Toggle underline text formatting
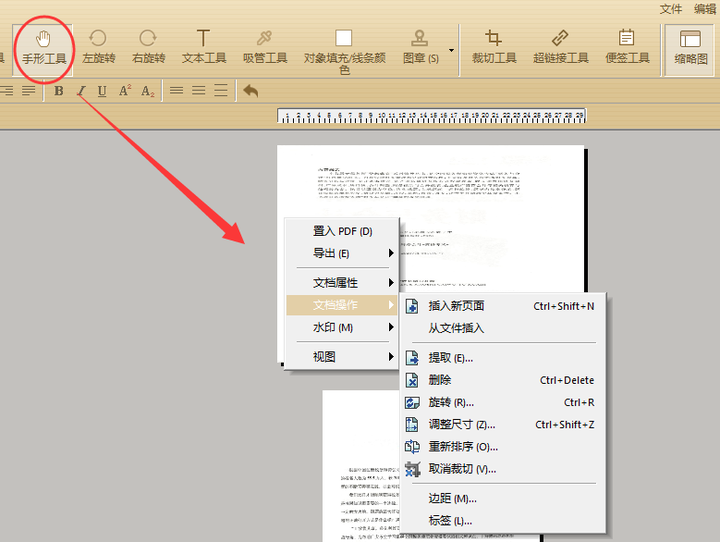 [x=102, y=91]
